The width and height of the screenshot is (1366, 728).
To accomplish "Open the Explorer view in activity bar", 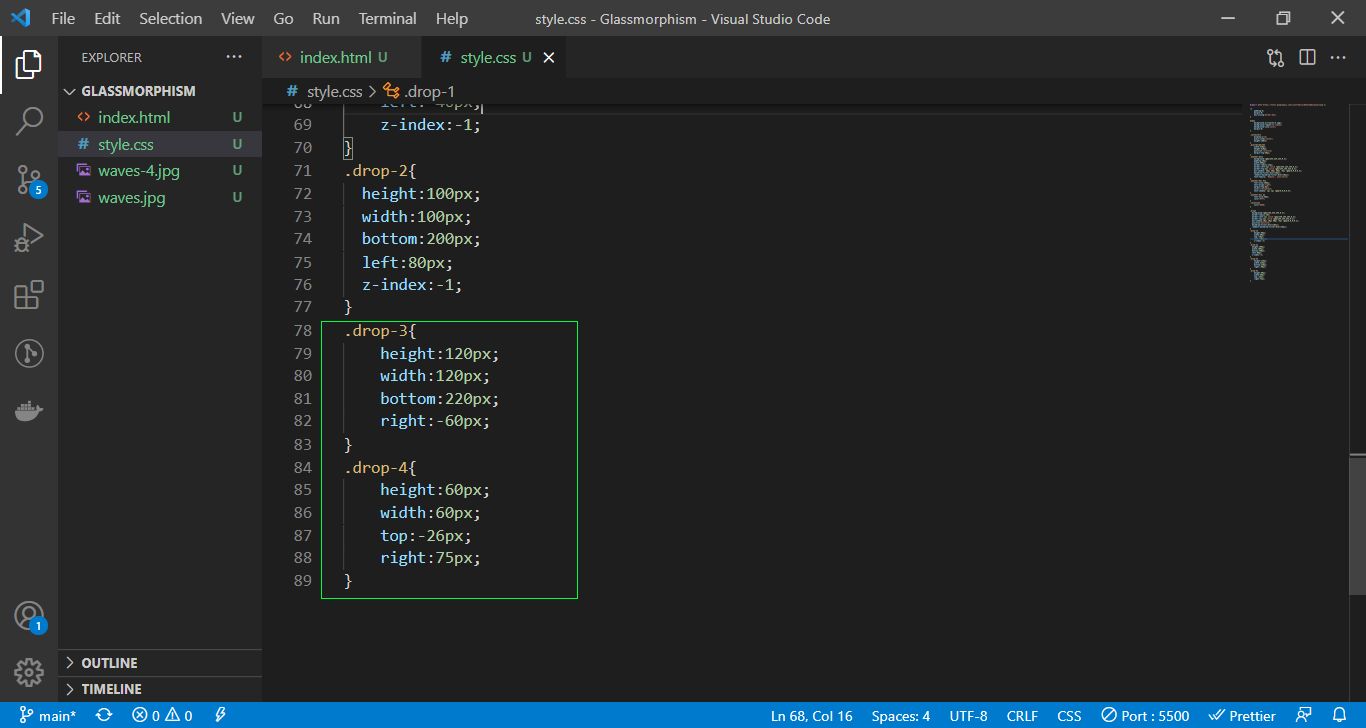I will click(x=29, y=64).
